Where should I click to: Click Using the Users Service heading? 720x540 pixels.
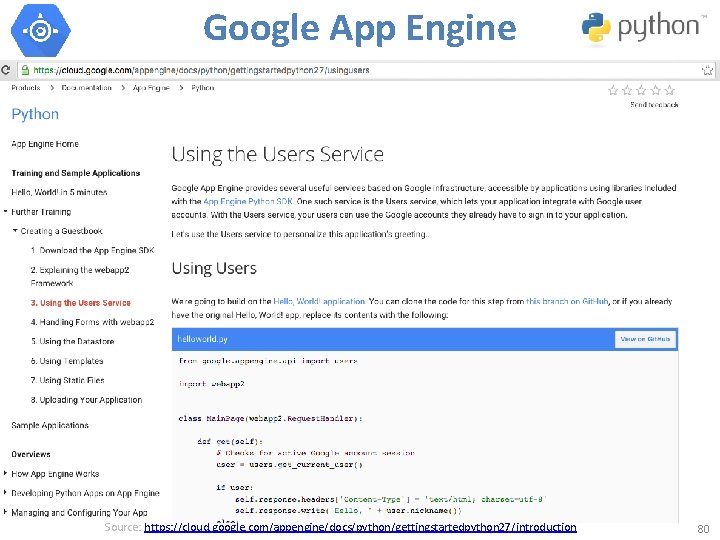[278, 154]
